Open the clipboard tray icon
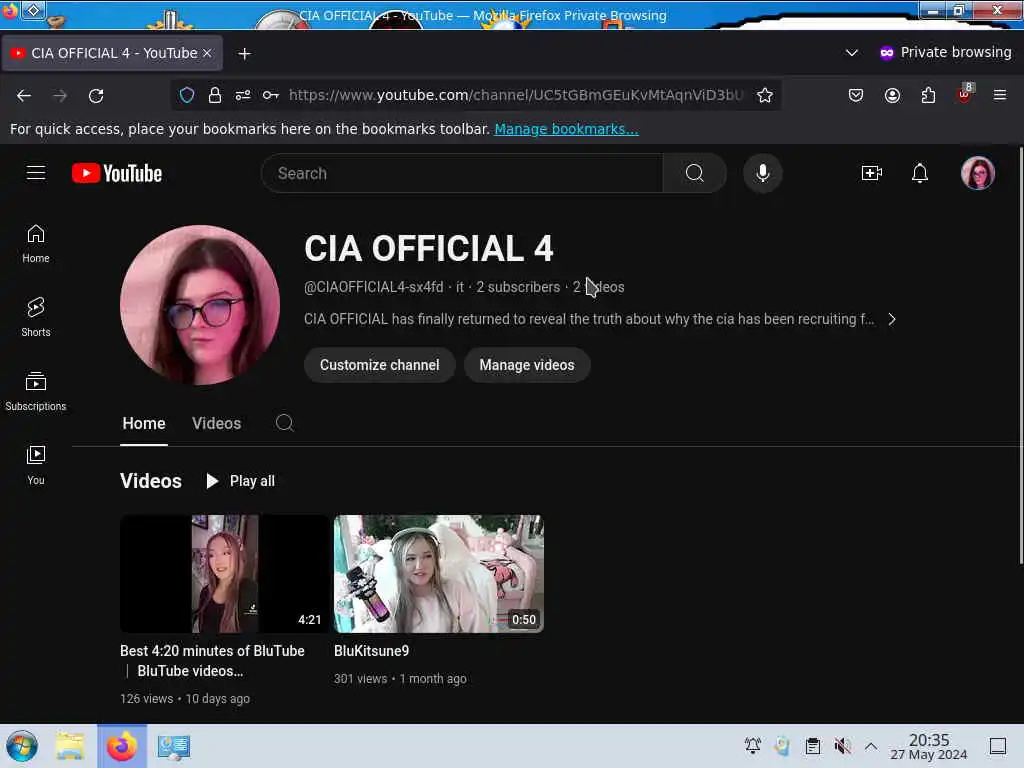The image size is (1024, 768). point(812,746)
